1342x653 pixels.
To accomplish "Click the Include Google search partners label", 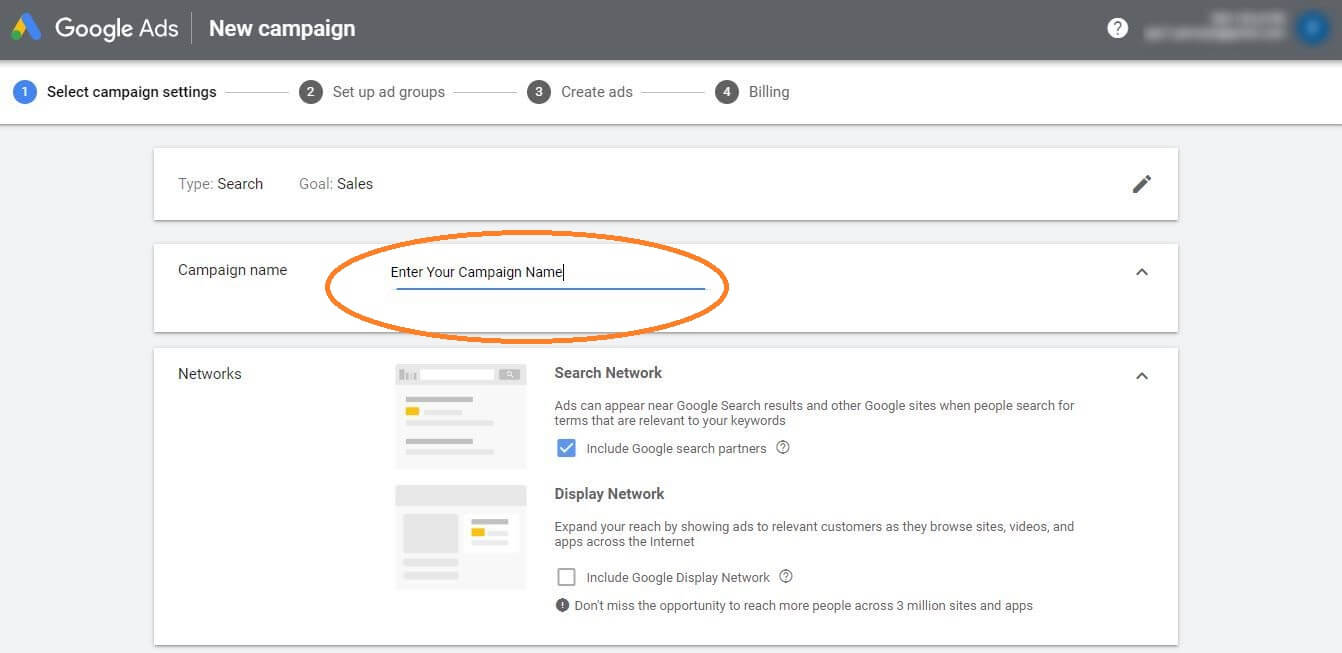I will [x=677, y=449].
